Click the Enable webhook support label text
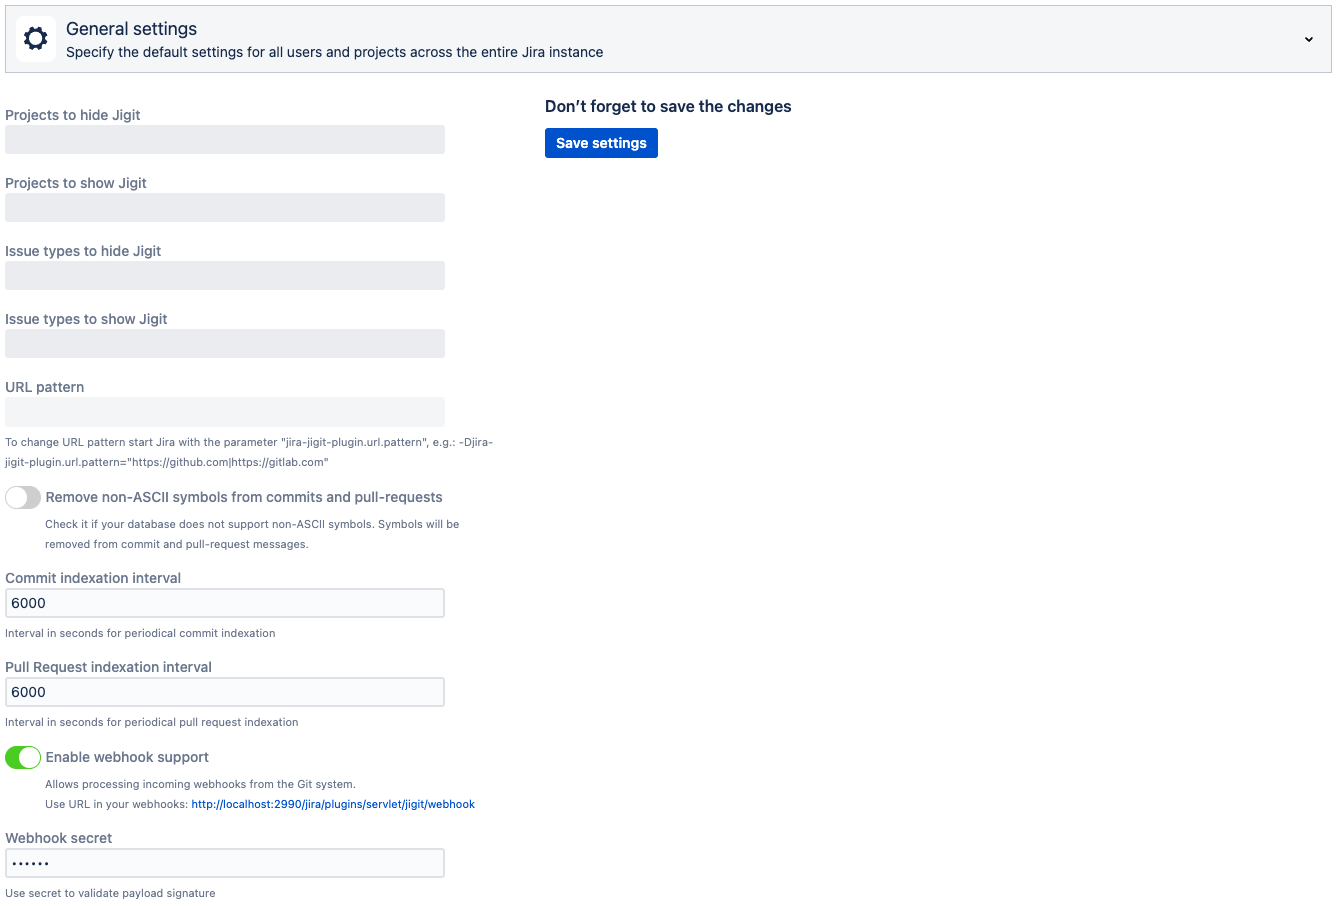 (x=127, y=757)
